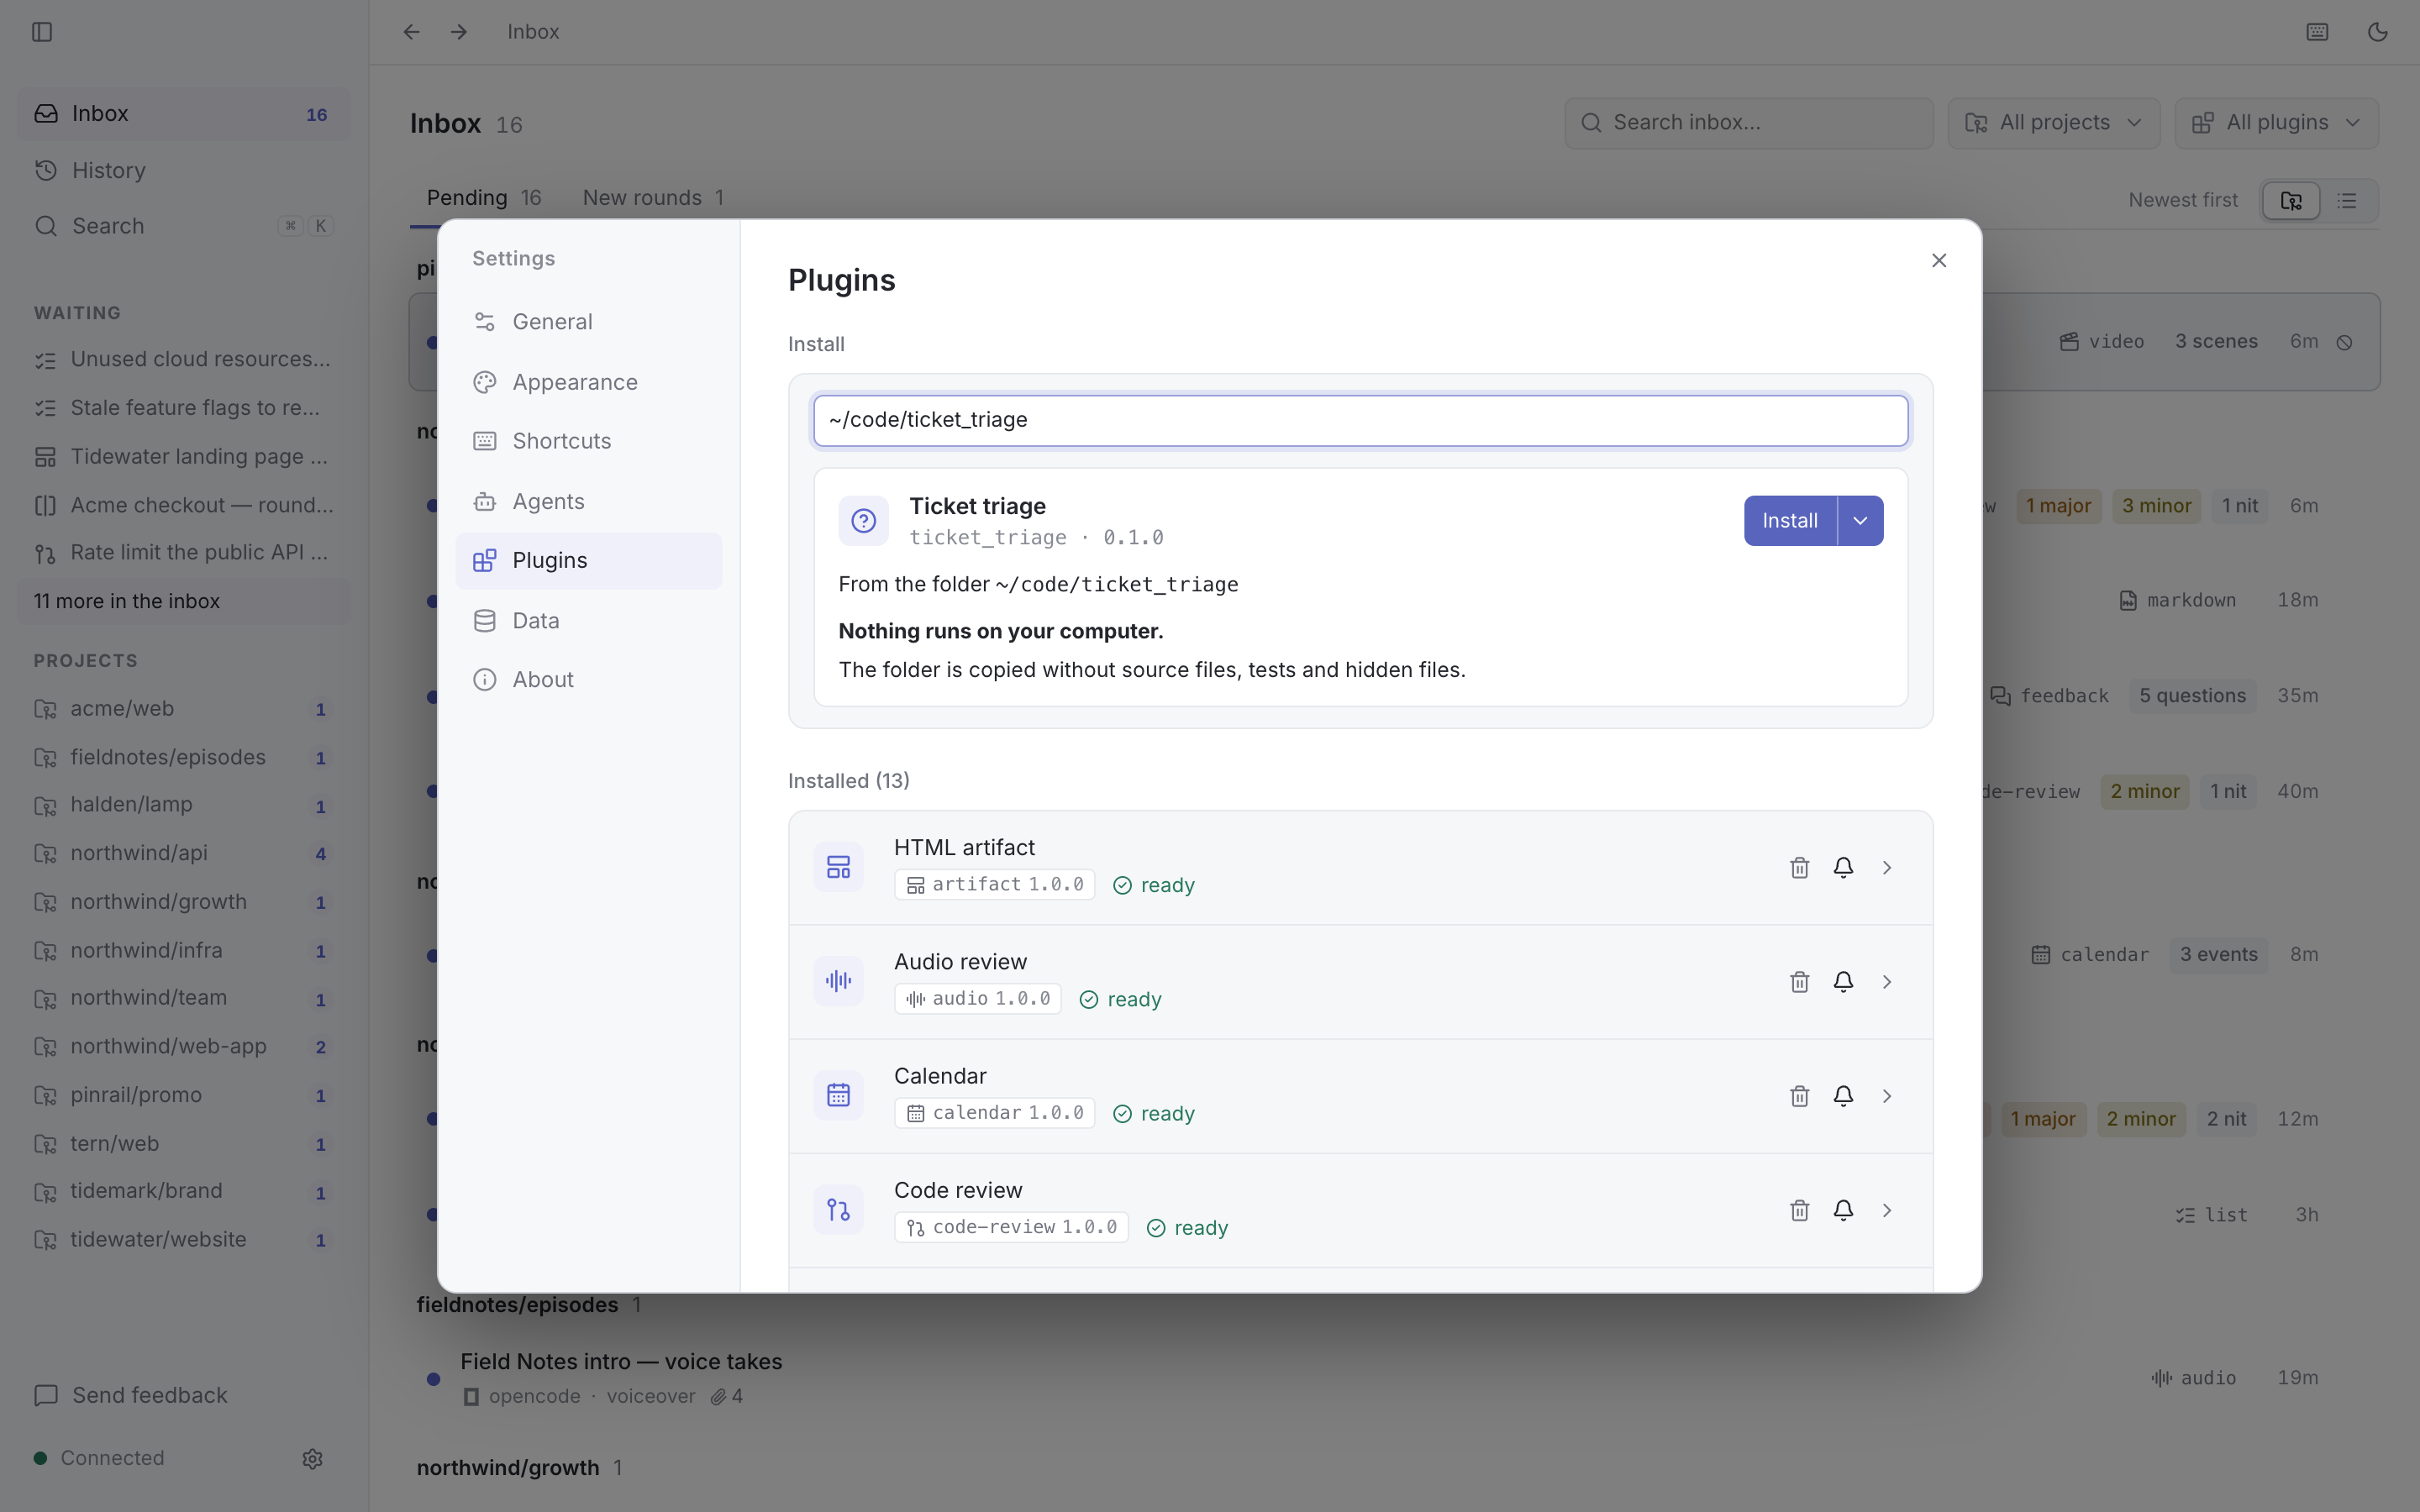Viewport: 2420px width, 1512px height.
Task: Open General settings section
Action: [x=588, y=322]
